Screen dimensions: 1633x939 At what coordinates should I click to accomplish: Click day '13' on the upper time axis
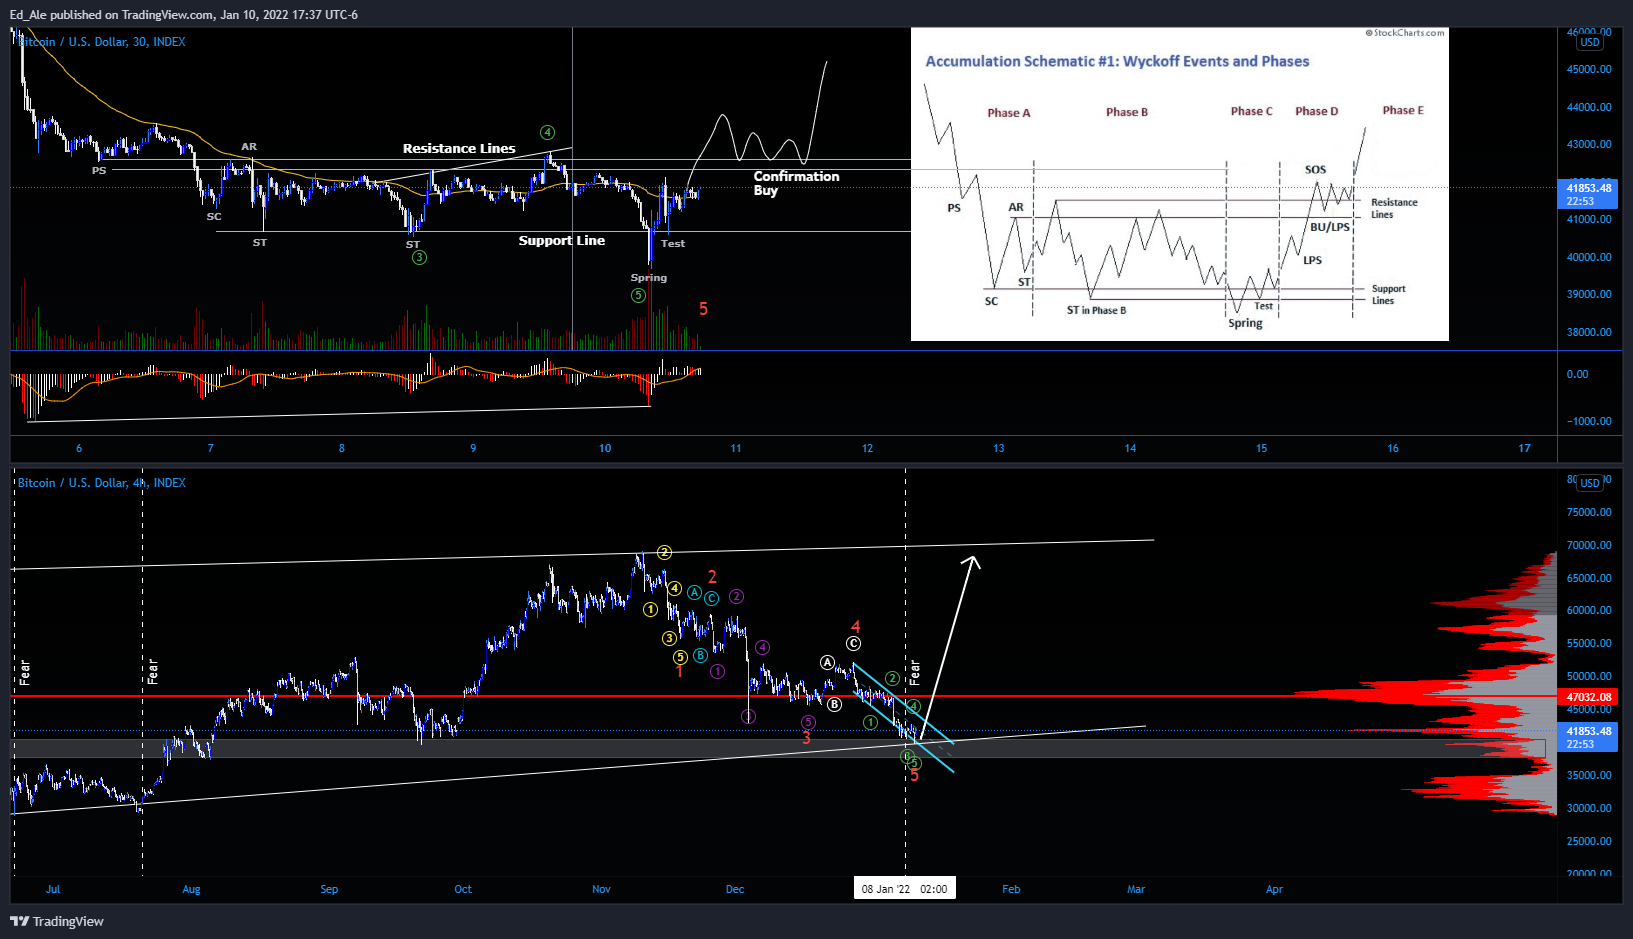998,448
